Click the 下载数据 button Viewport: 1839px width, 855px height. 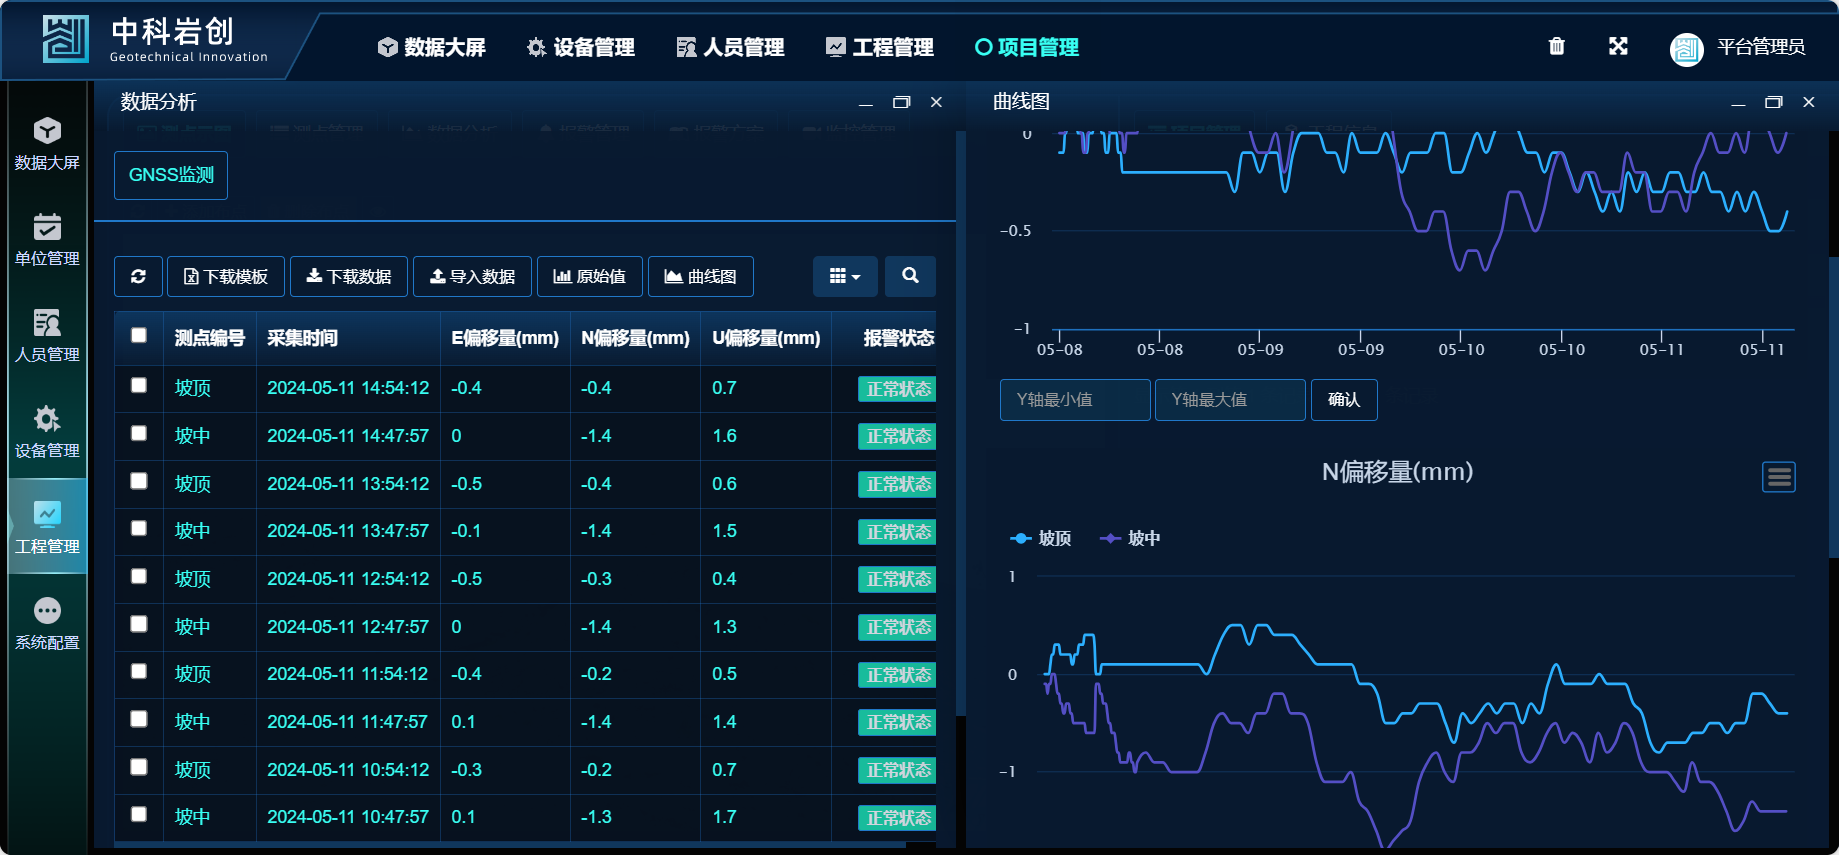(349, 277)
